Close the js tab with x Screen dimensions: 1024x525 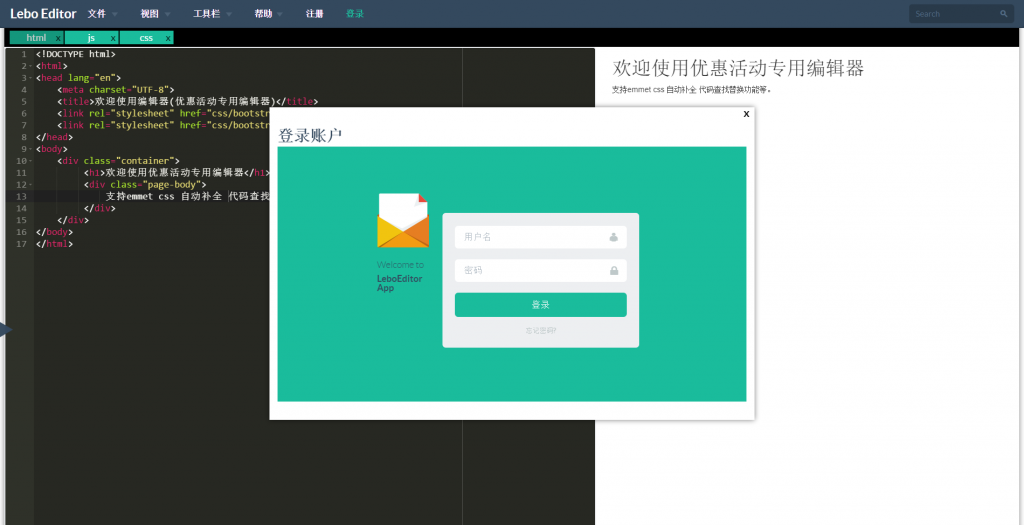[x=113, y=39]
